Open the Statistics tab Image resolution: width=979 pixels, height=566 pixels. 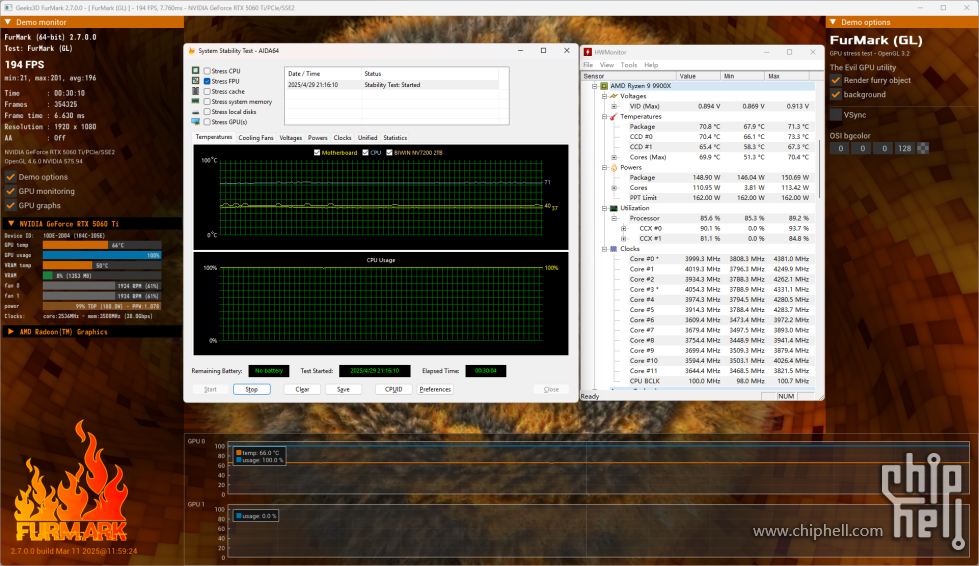coord(395,138)
